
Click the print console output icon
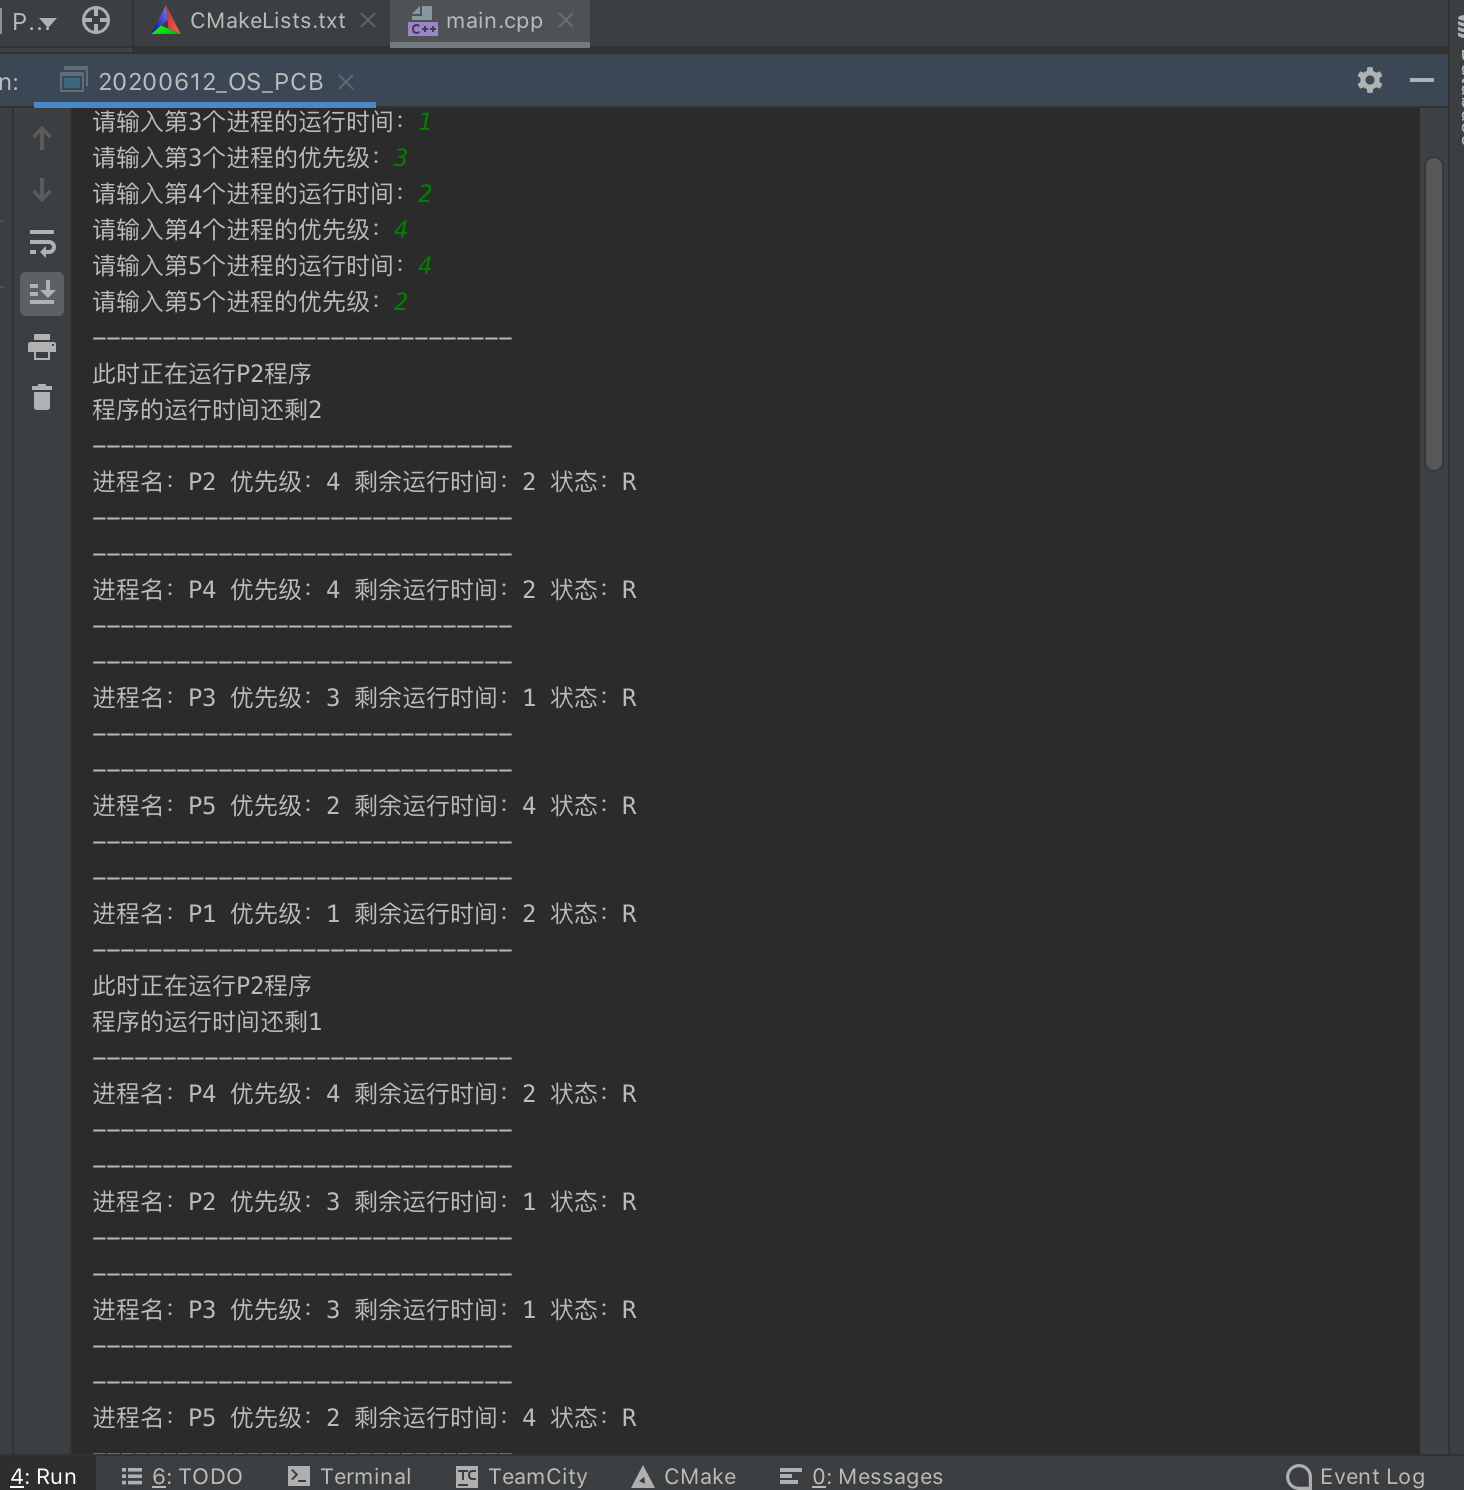coord(42,346)
